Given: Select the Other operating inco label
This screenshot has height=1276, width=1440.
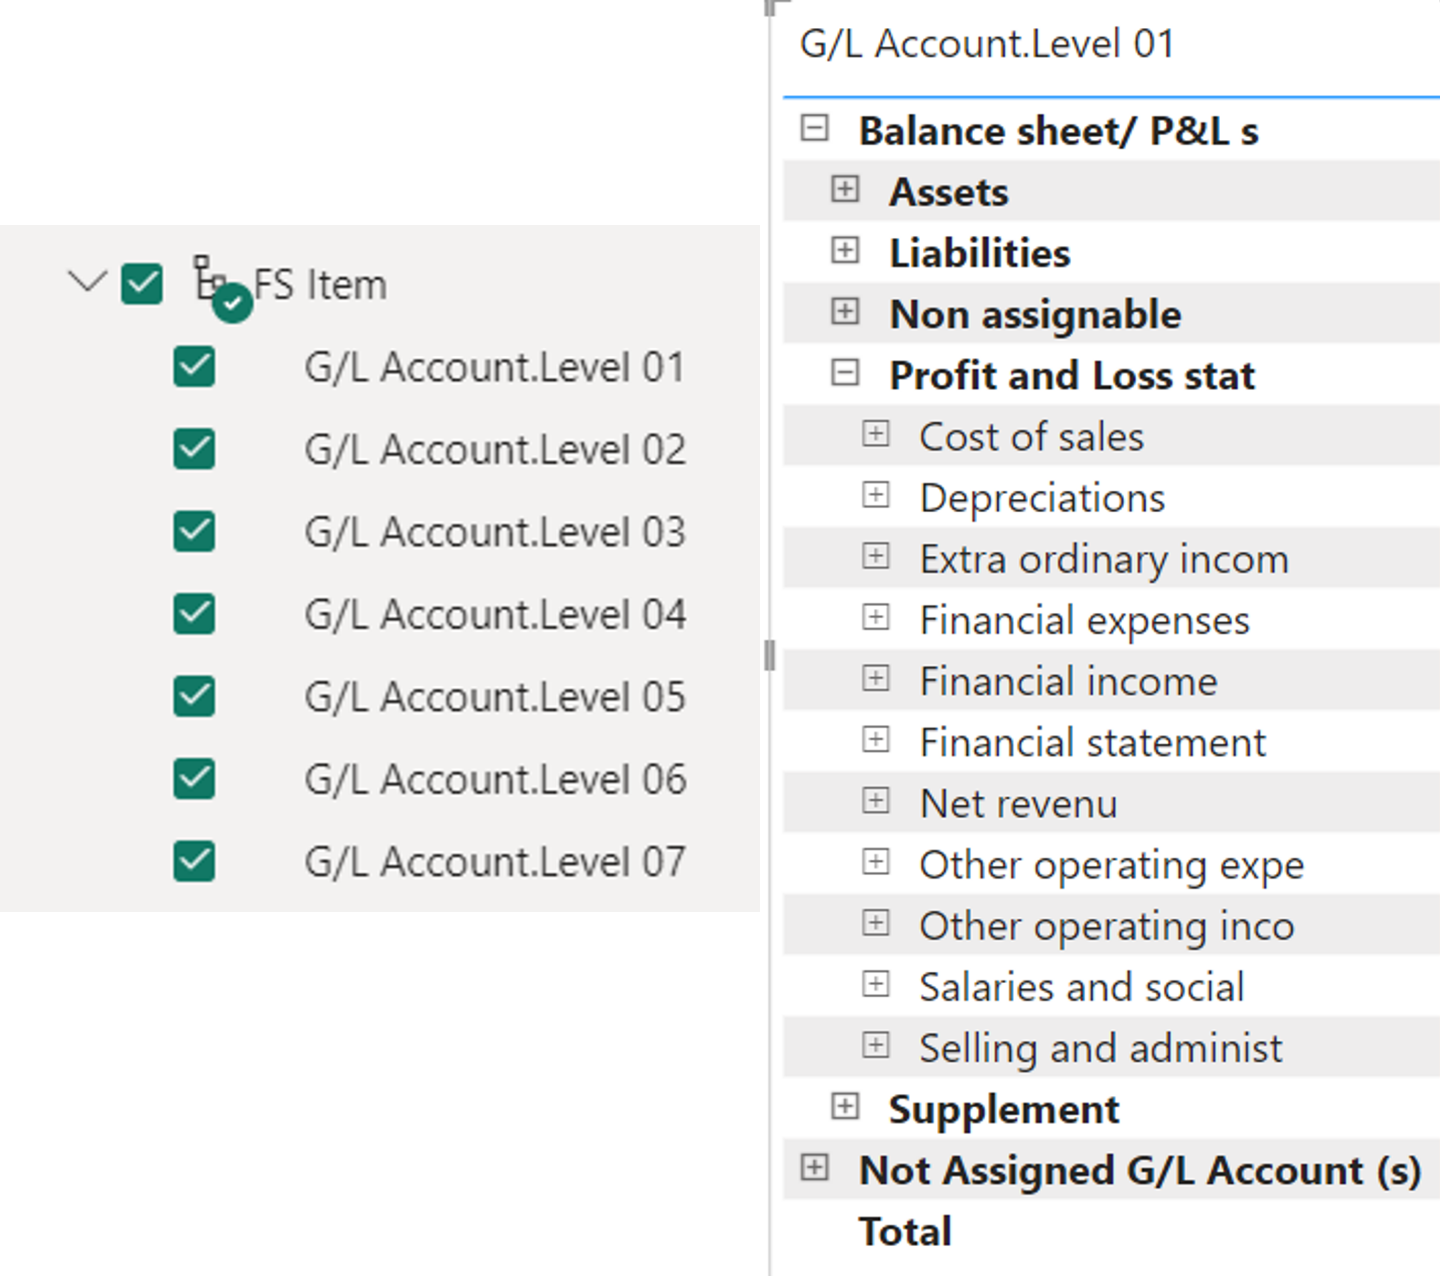Looking at the screenshot, I should click(x=1107, y=927).
